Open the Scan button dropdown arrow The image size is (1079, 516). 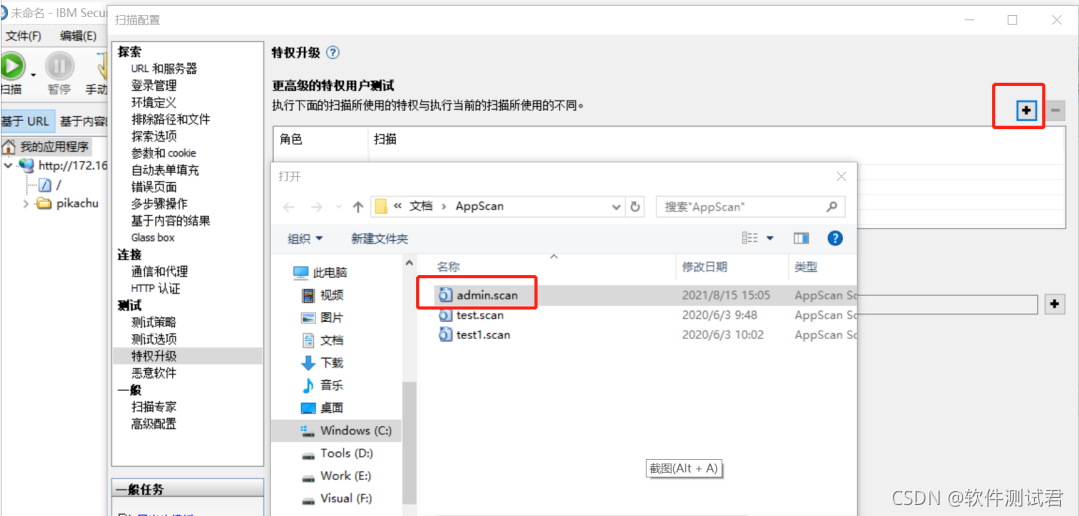32,74
